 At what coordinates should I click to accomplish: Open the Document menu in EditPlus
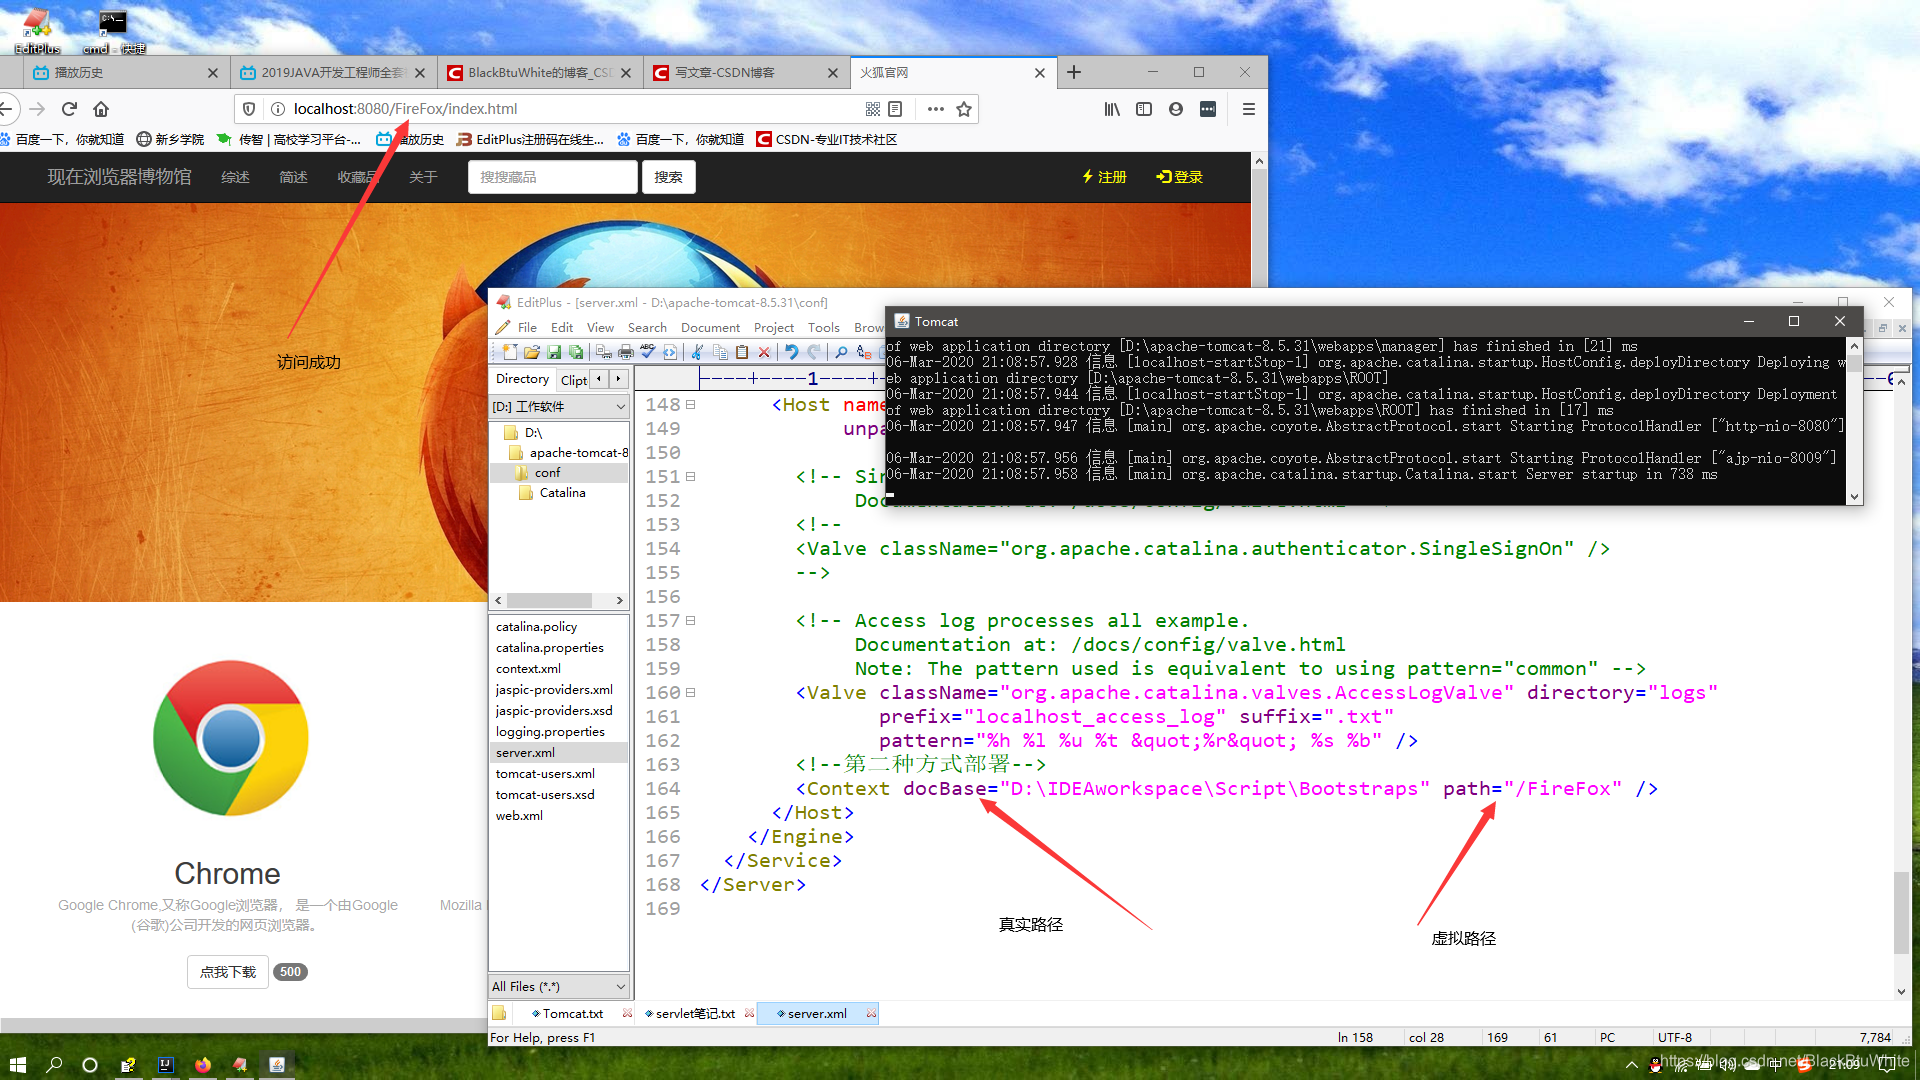coord(710,327)
